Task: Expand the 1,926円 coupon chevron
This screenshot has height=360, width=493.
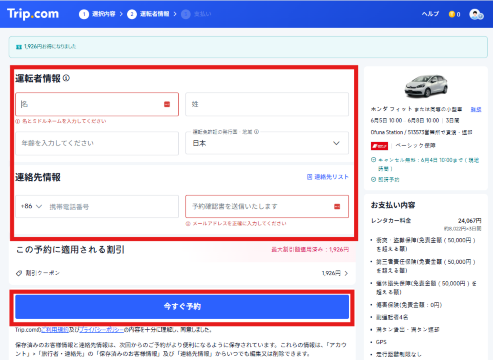Action: point(346,273)
